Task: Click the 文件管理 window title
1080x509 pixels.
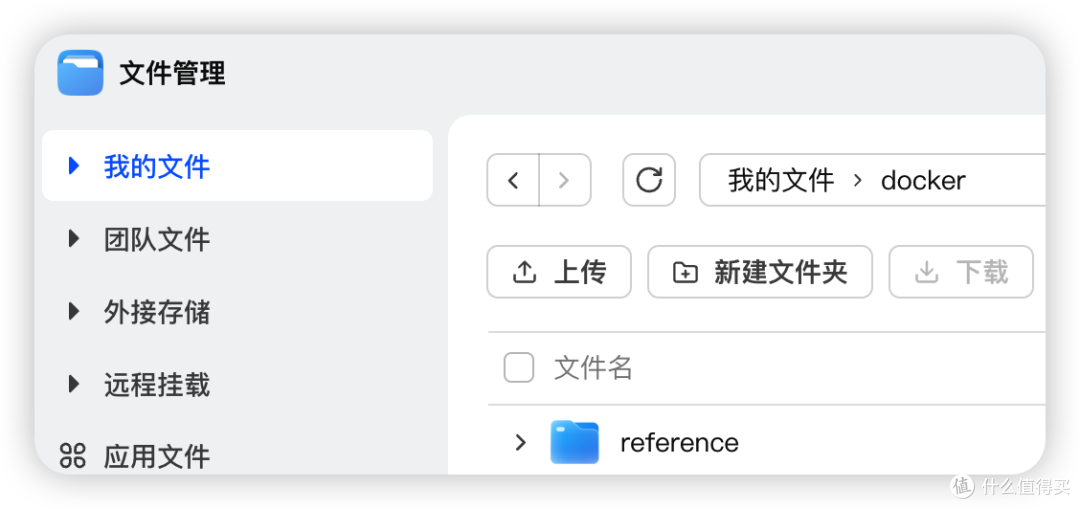Action: pyautogui.click(x=172, y=73)
